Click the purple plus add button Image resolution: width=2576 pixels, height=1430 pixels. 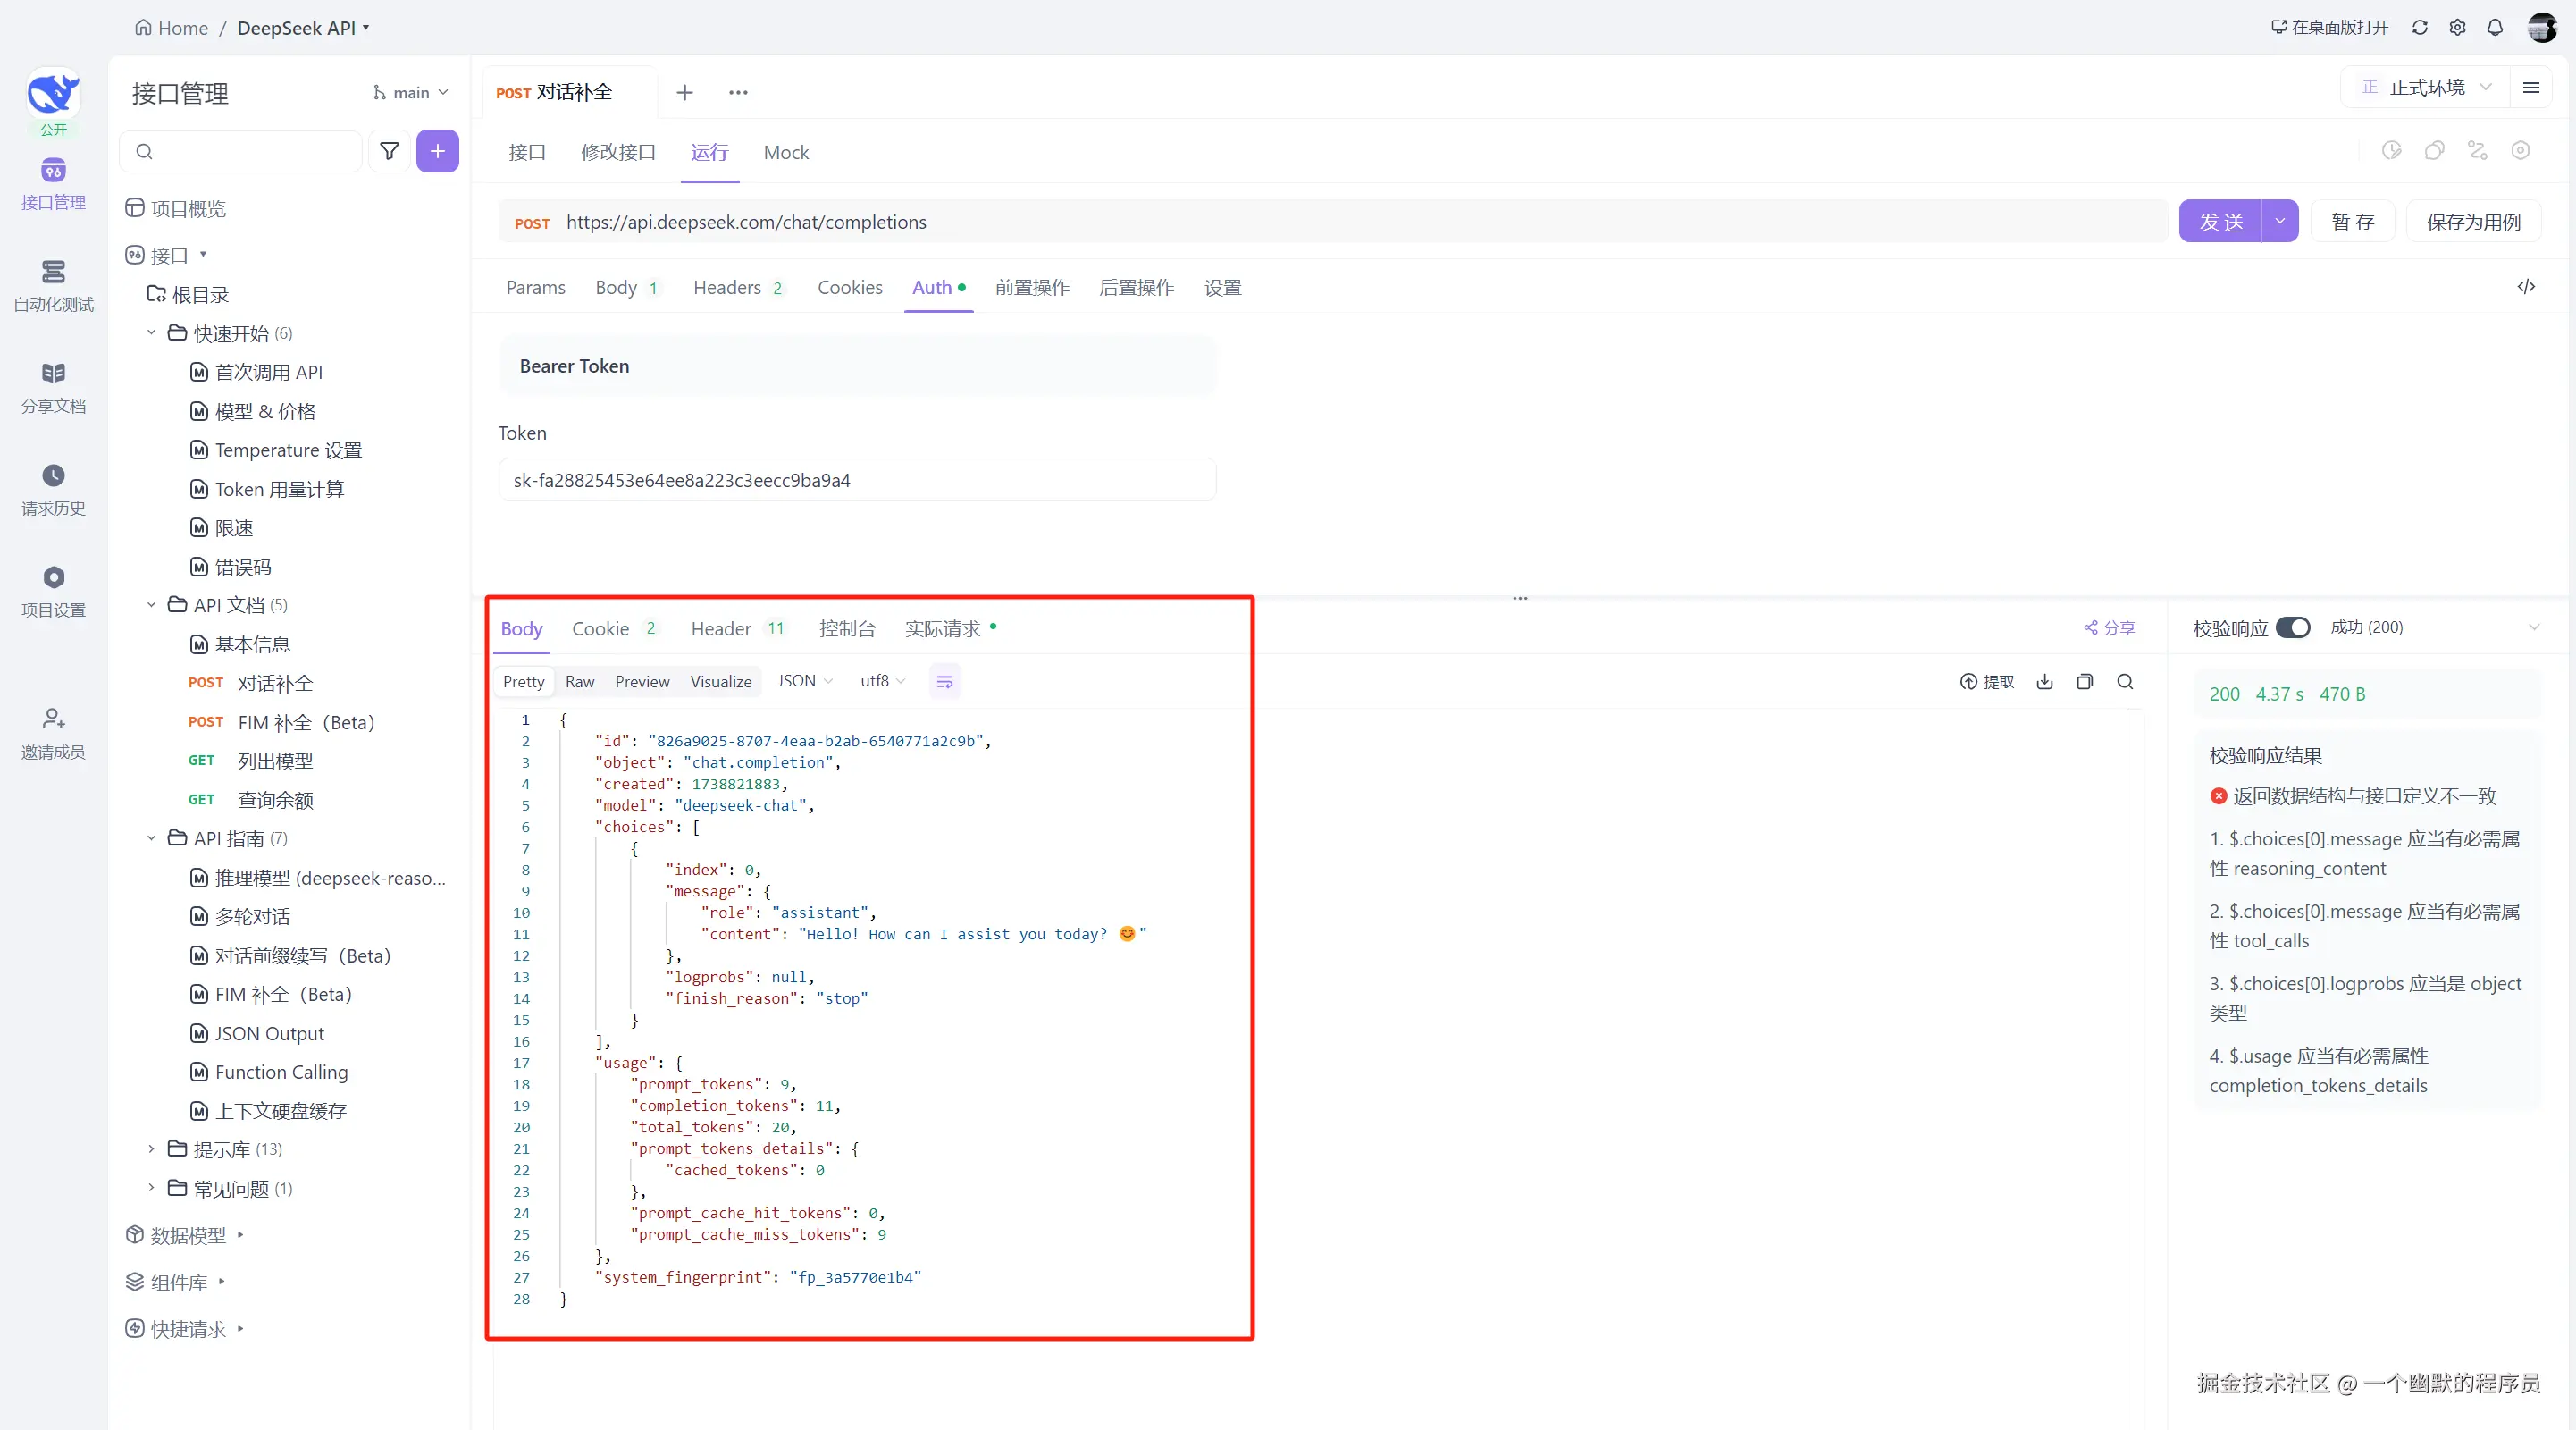(437, 151)
